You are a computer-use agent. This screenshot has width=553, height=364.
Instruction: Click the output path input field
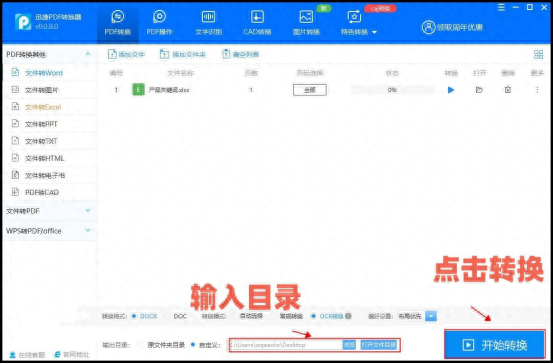286,345
